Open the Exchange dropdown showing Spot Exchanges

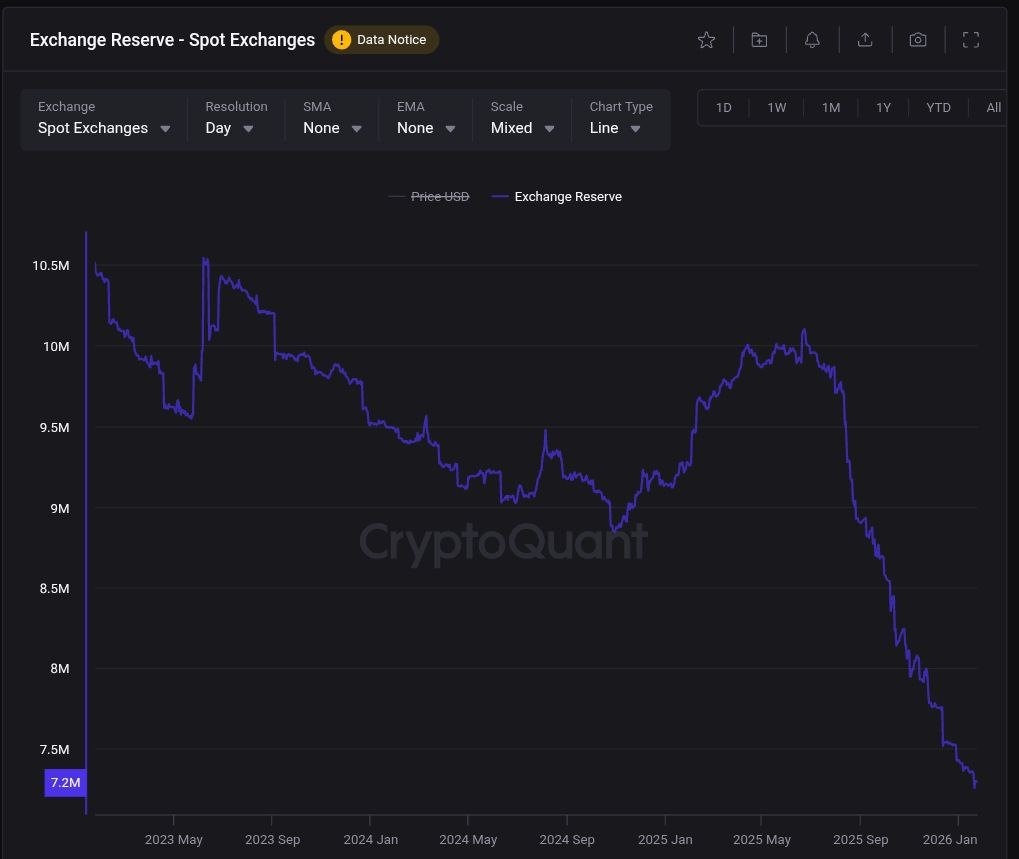(103, 128)
